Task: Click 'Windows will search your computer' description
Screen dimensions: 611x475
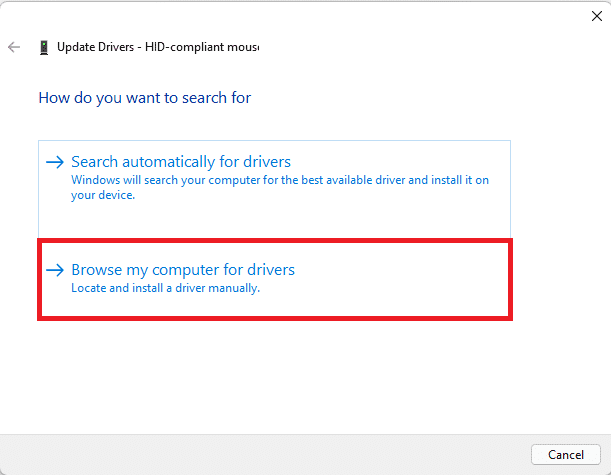Action: pos(280,187)
